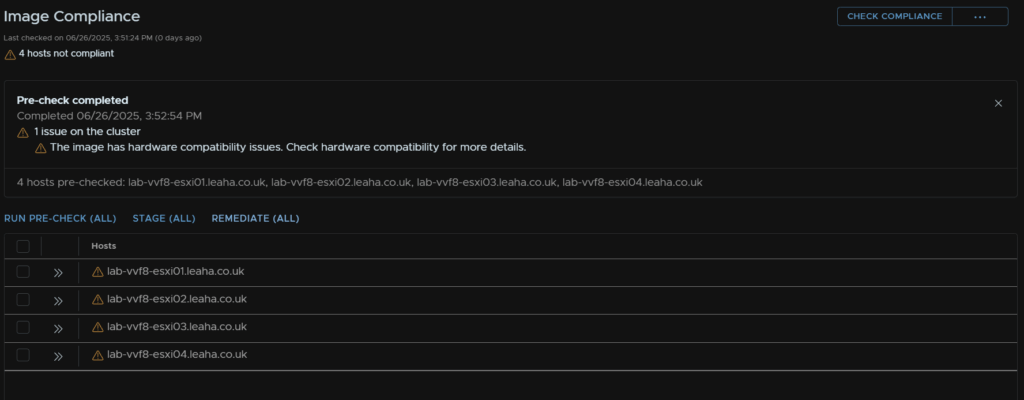Toggle the select-all hosts header checkbox
Viewport: 1024px width, 400px height.
23,246
